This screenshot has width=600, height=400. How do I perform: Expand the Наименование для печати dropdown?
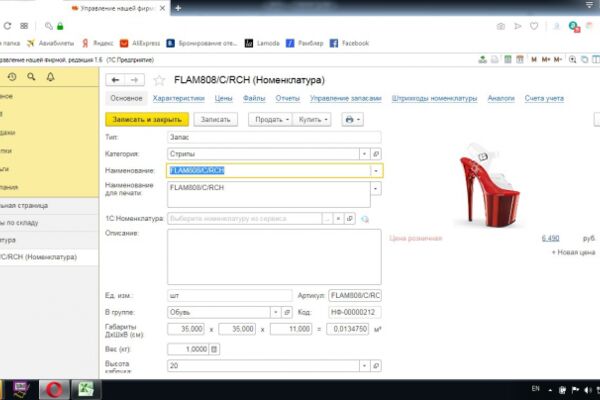[376, 189]
